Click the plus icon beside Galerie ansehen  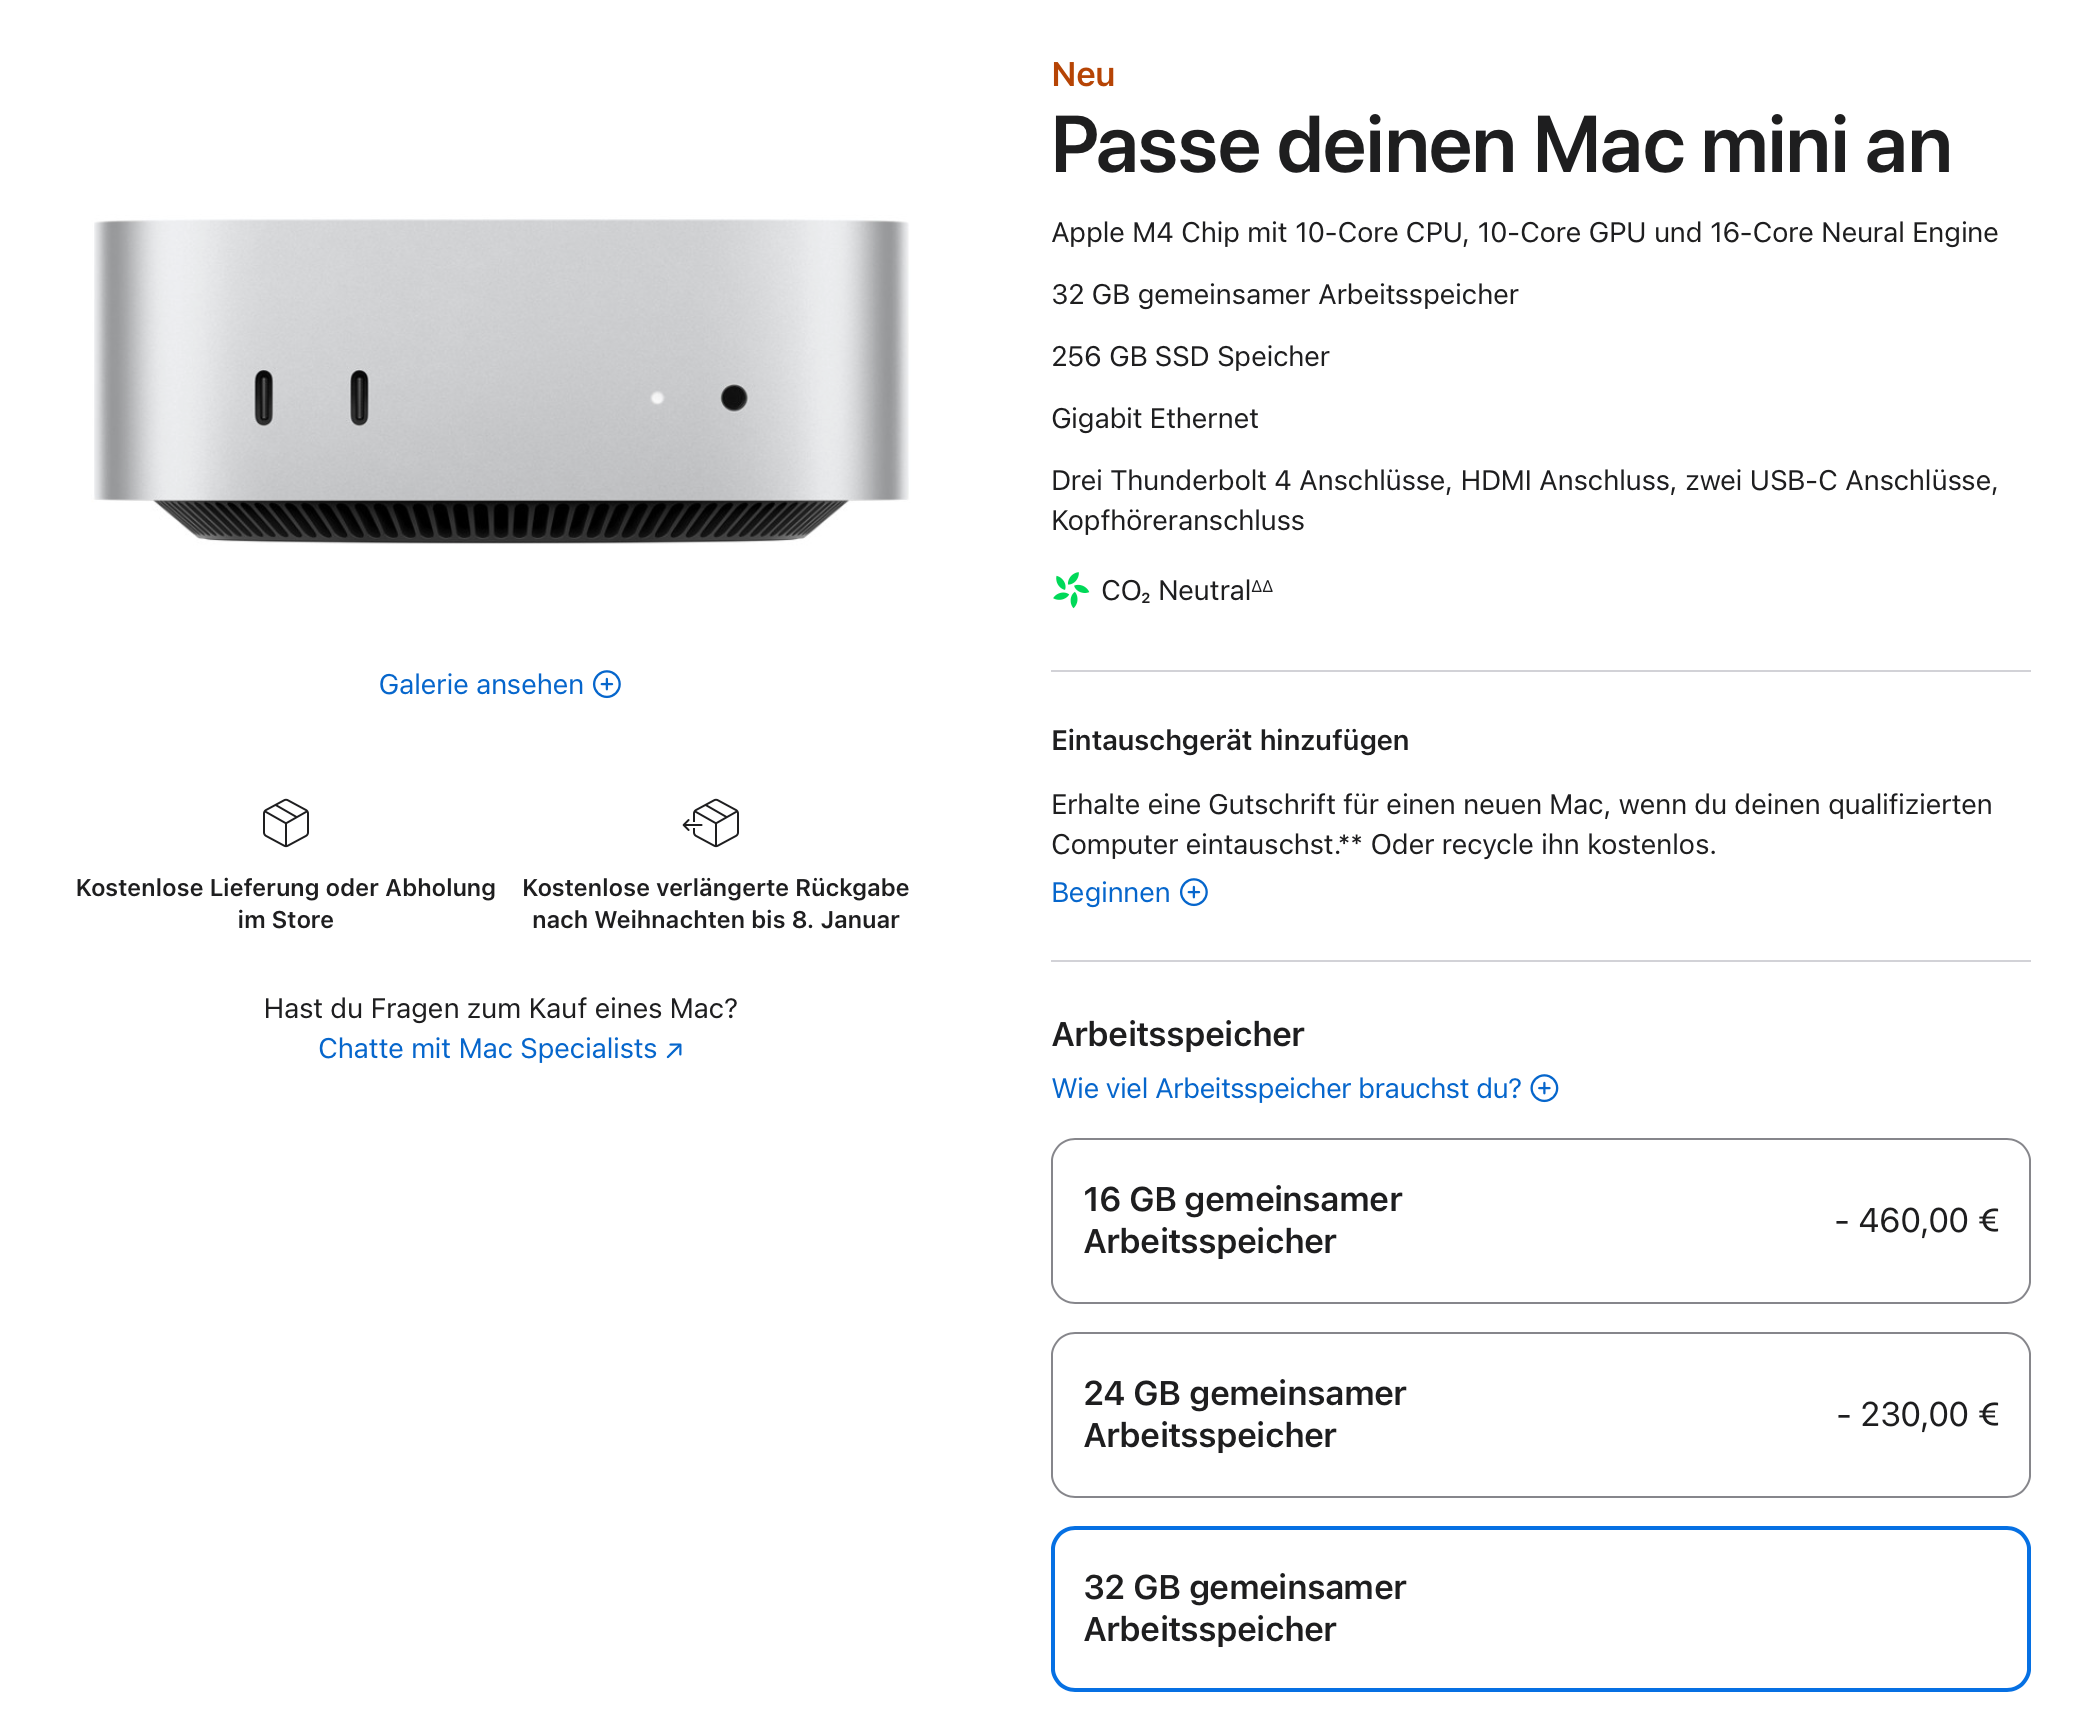[x=607, y=684]
